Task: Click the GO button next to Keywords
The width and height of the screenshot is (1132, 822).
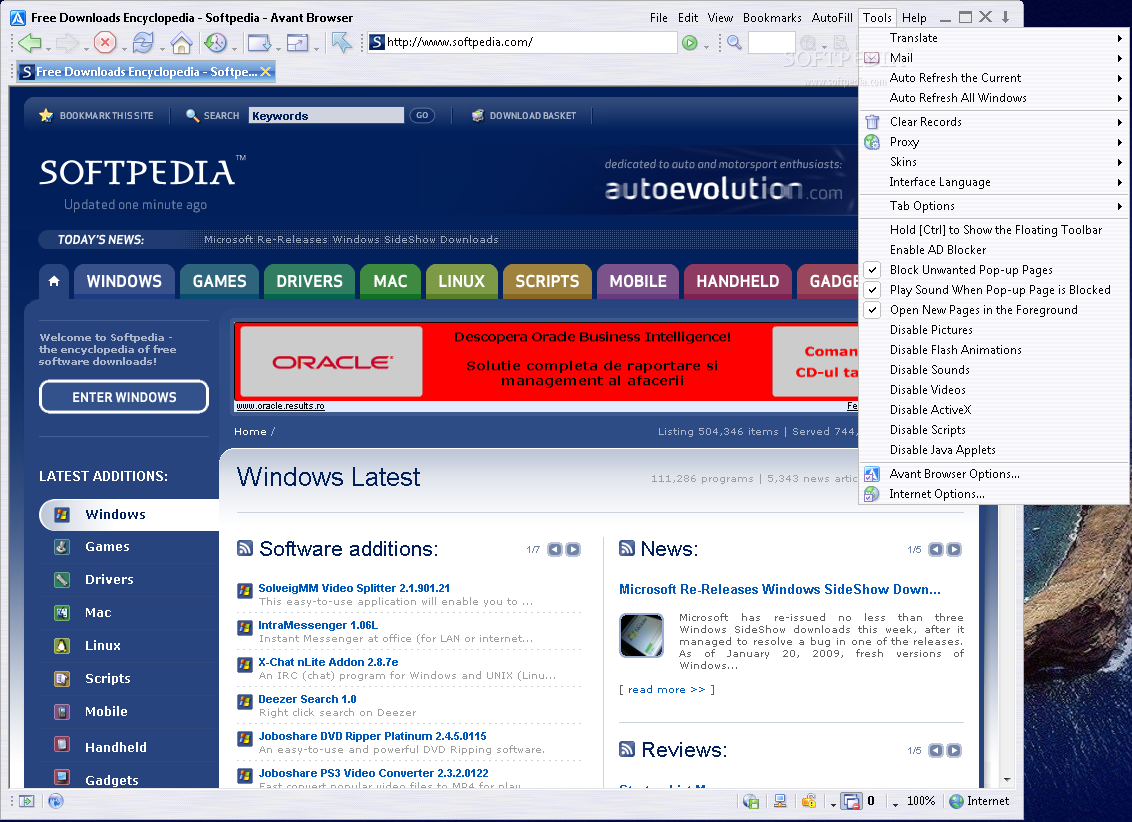Action: [422, 115]
